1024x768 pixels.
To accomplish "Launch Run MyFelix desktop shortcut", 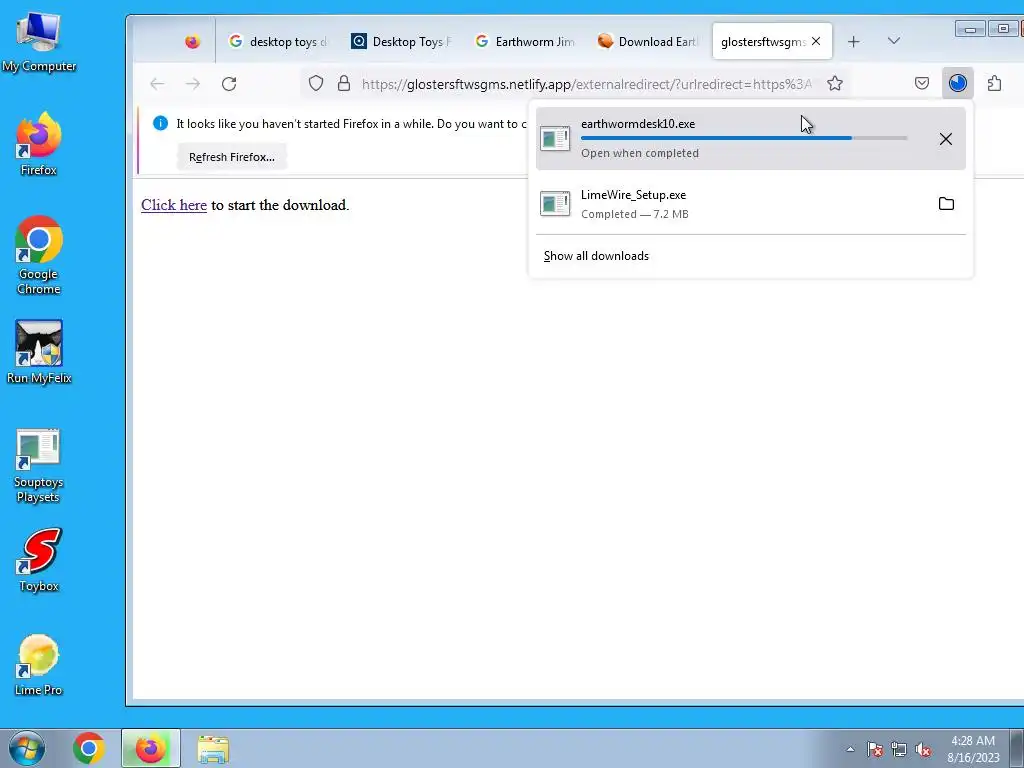I will (39, 352).
